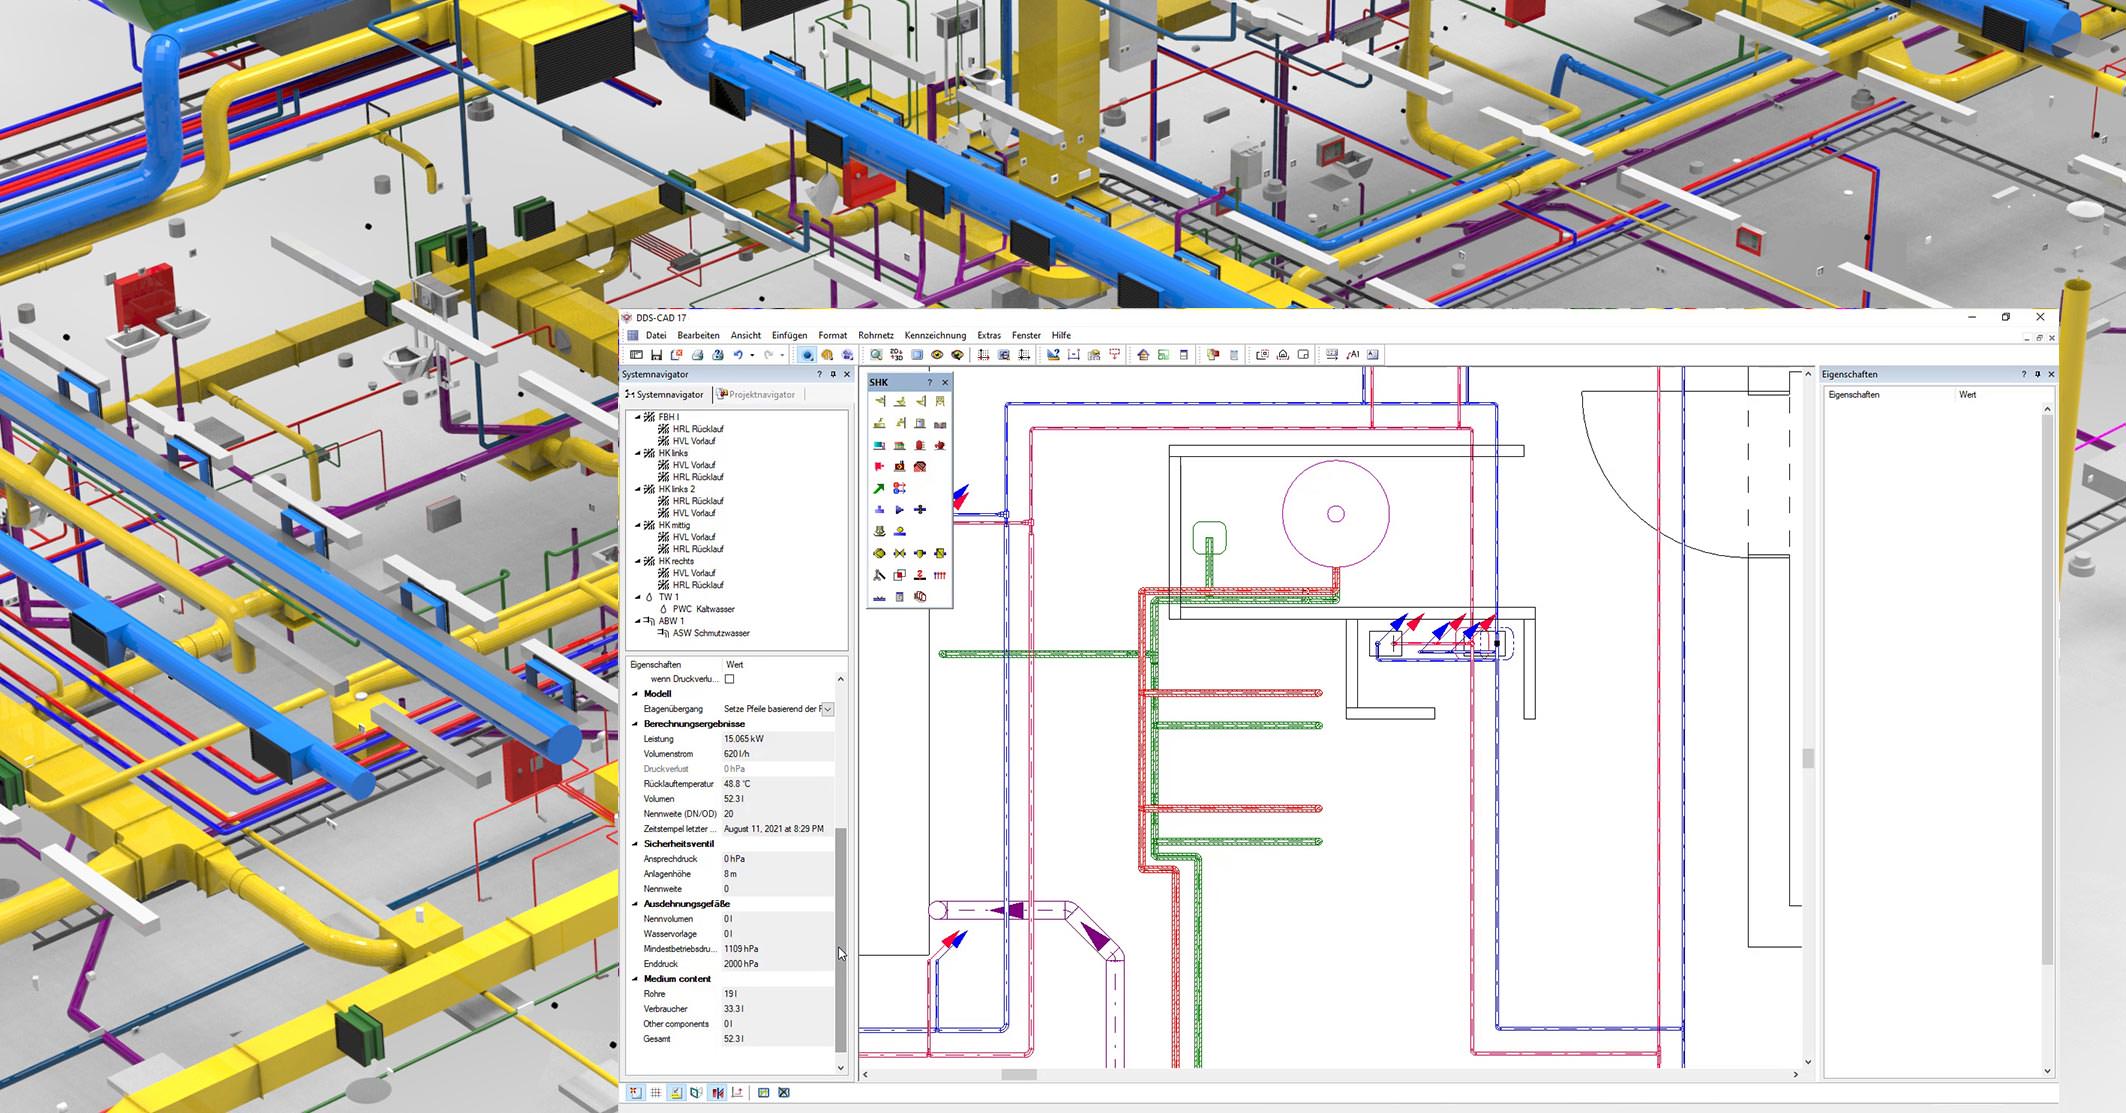Collapse the Berechnungsergebnisse section

point(635,724)
